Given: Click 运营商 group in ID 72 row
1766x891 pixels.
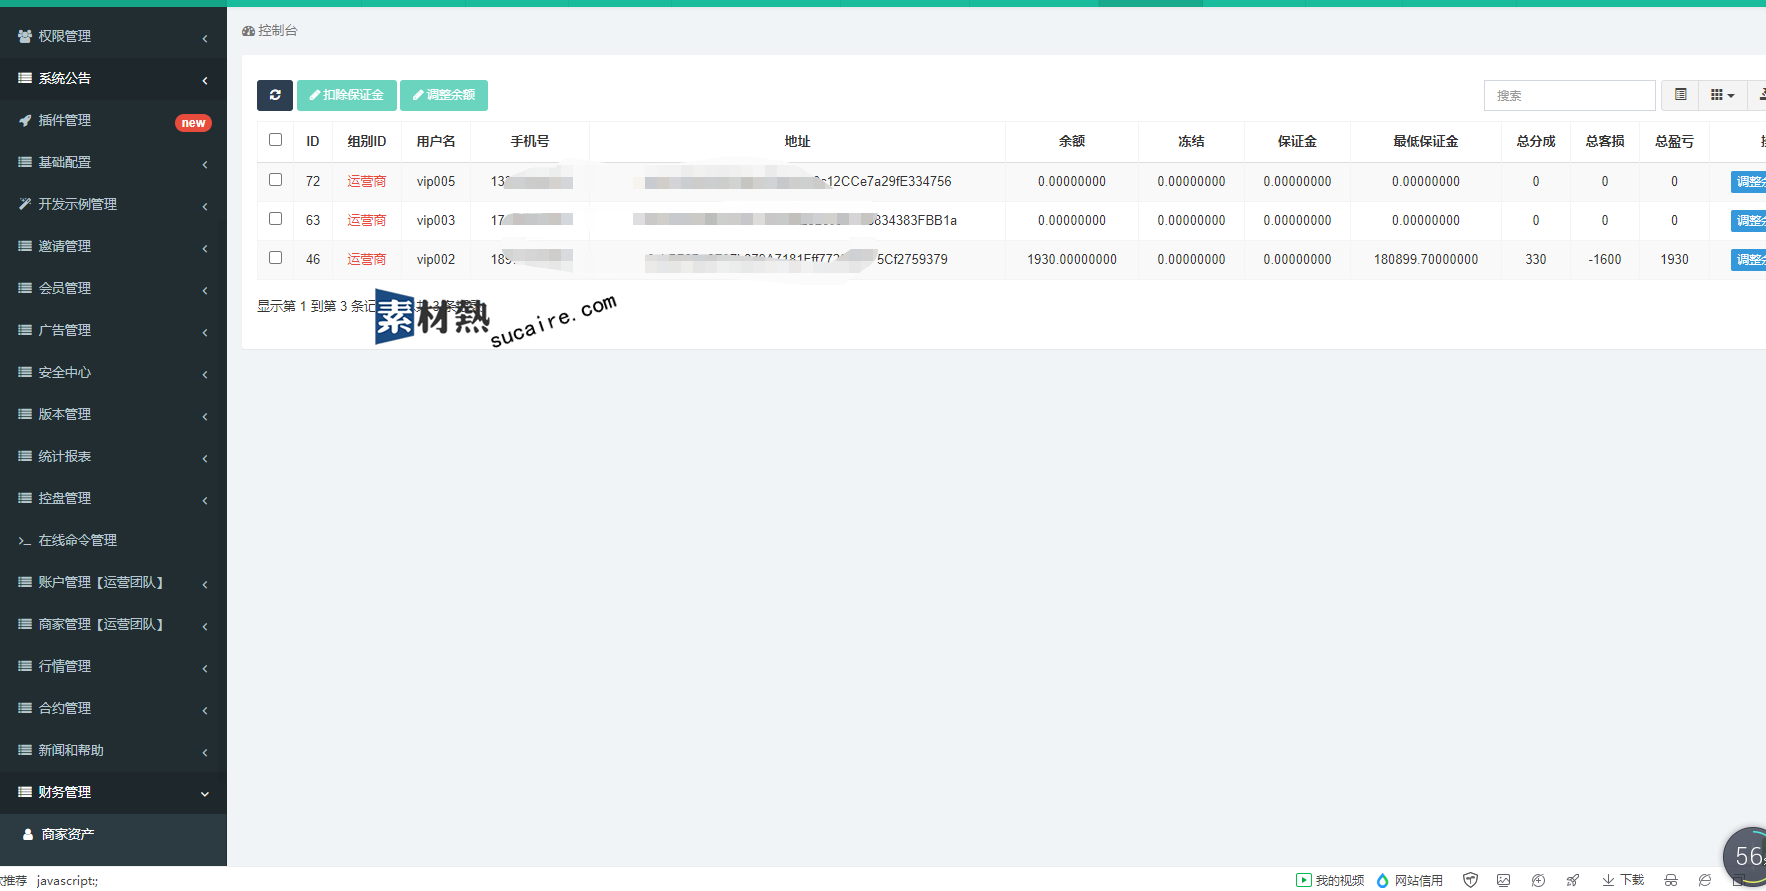Looking at the screenshot, I should [x=367, y=181].
